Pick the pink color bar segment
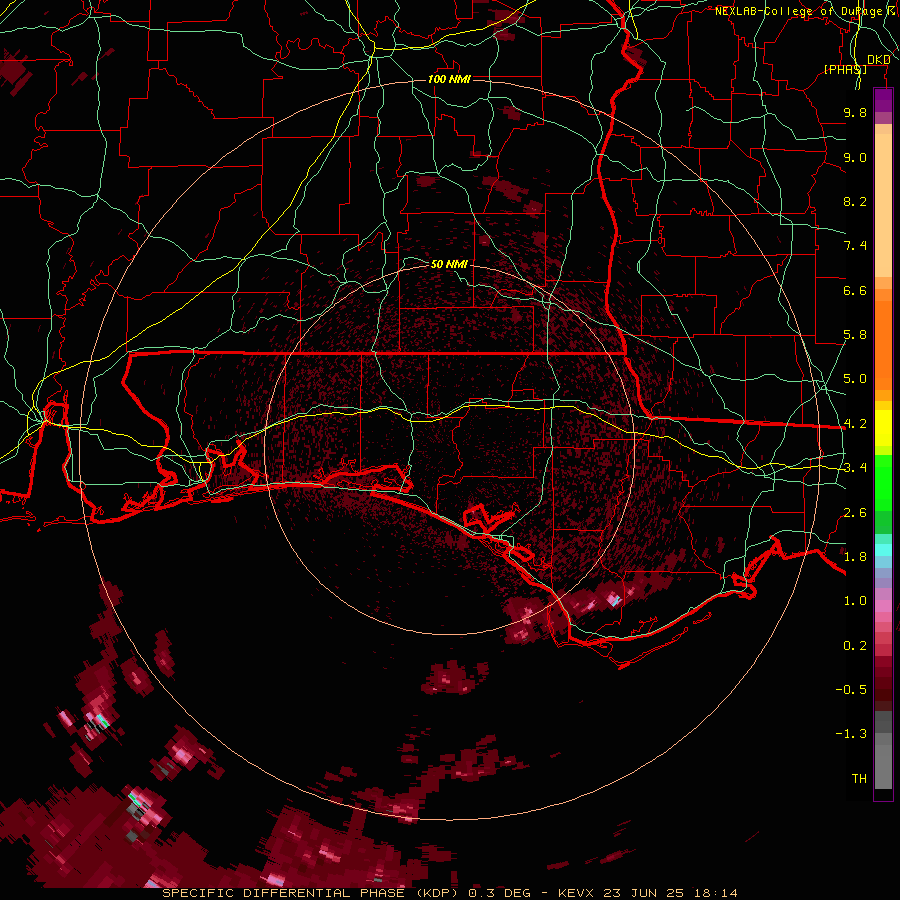Viewport: 900px width, 900px height. [883, 606]
